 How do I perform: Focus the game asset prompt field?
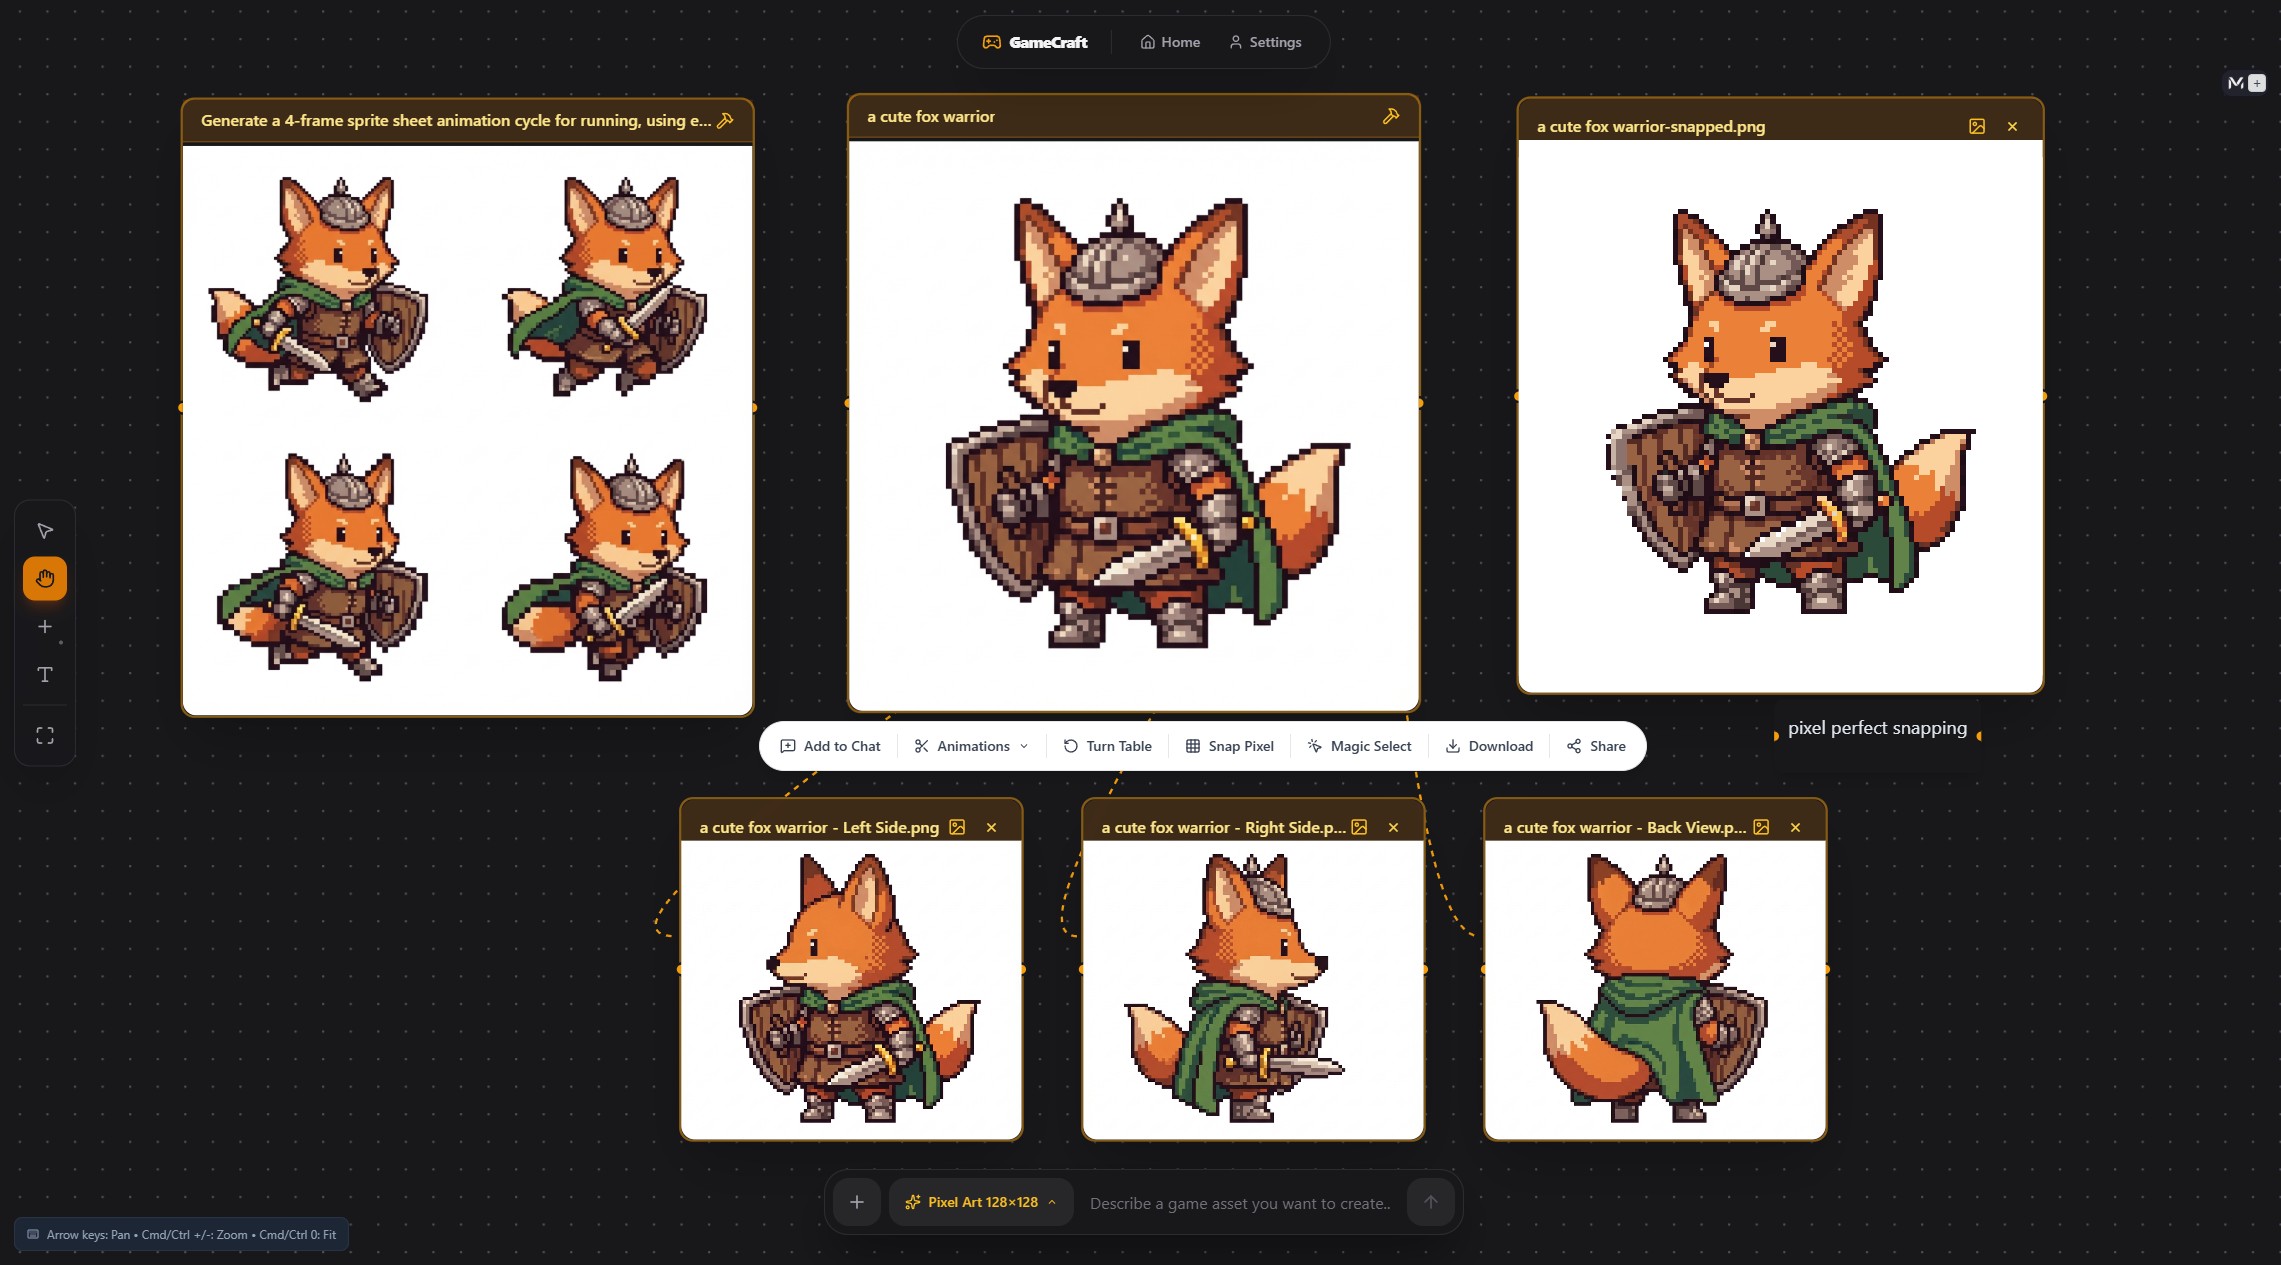coord(1240,1203)
